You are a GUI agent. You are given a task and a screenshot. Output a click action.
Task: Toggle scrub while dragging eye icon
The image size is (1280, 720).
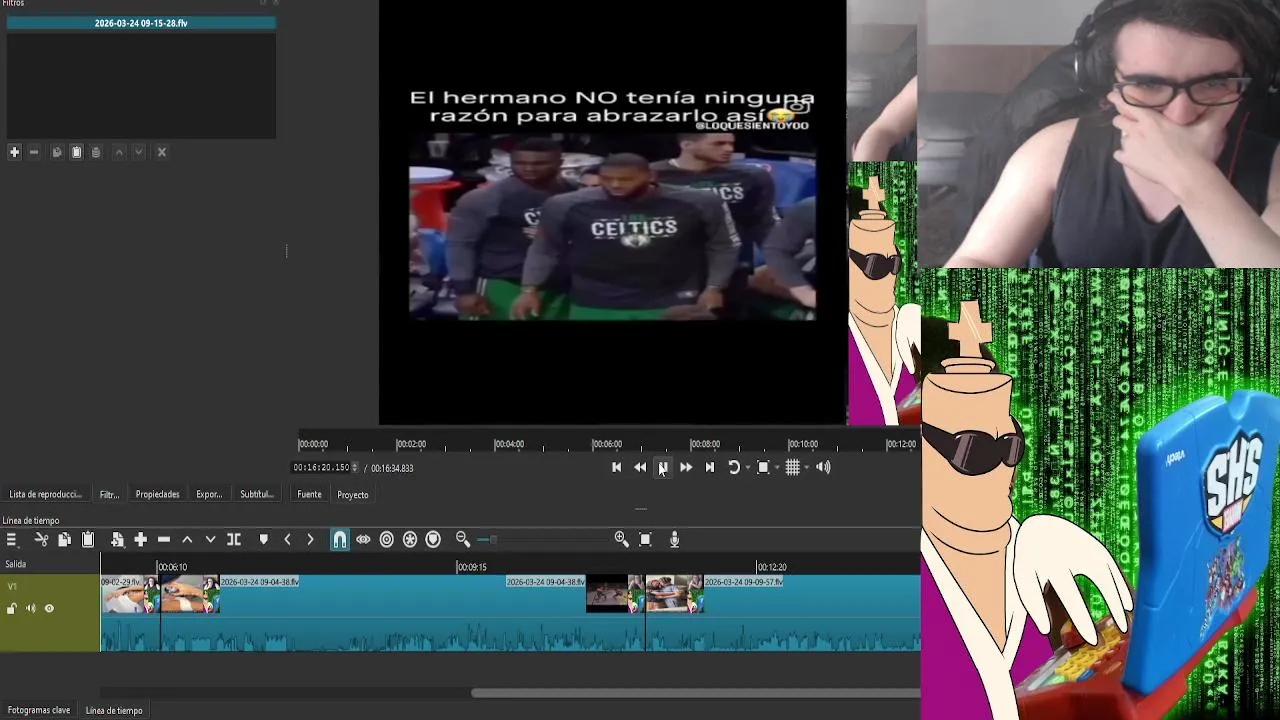363,540
